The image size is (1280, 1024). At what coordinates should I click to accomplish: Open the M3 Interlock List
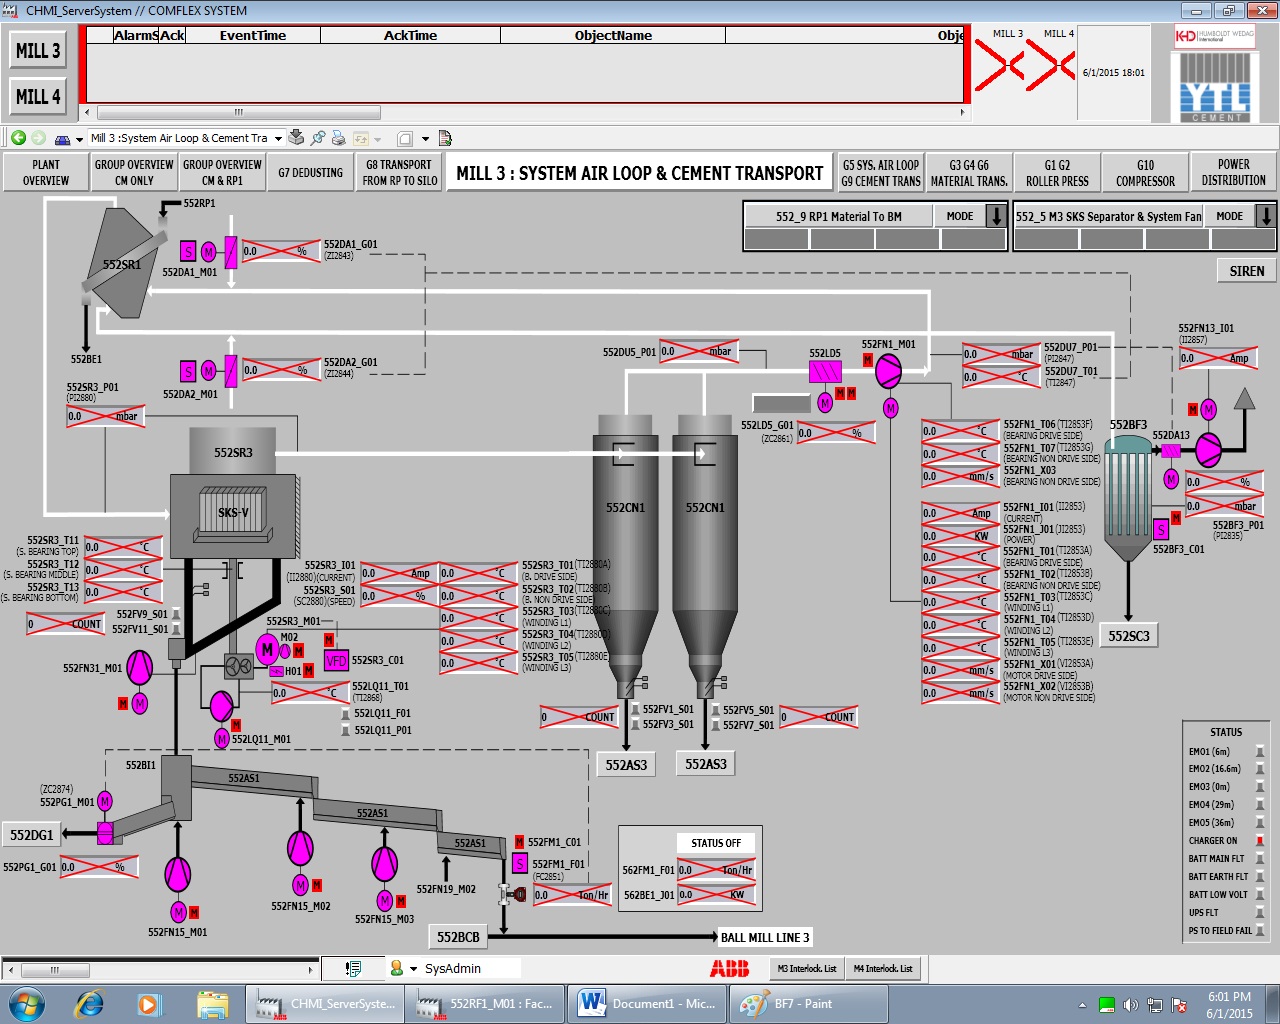[806, 968]
